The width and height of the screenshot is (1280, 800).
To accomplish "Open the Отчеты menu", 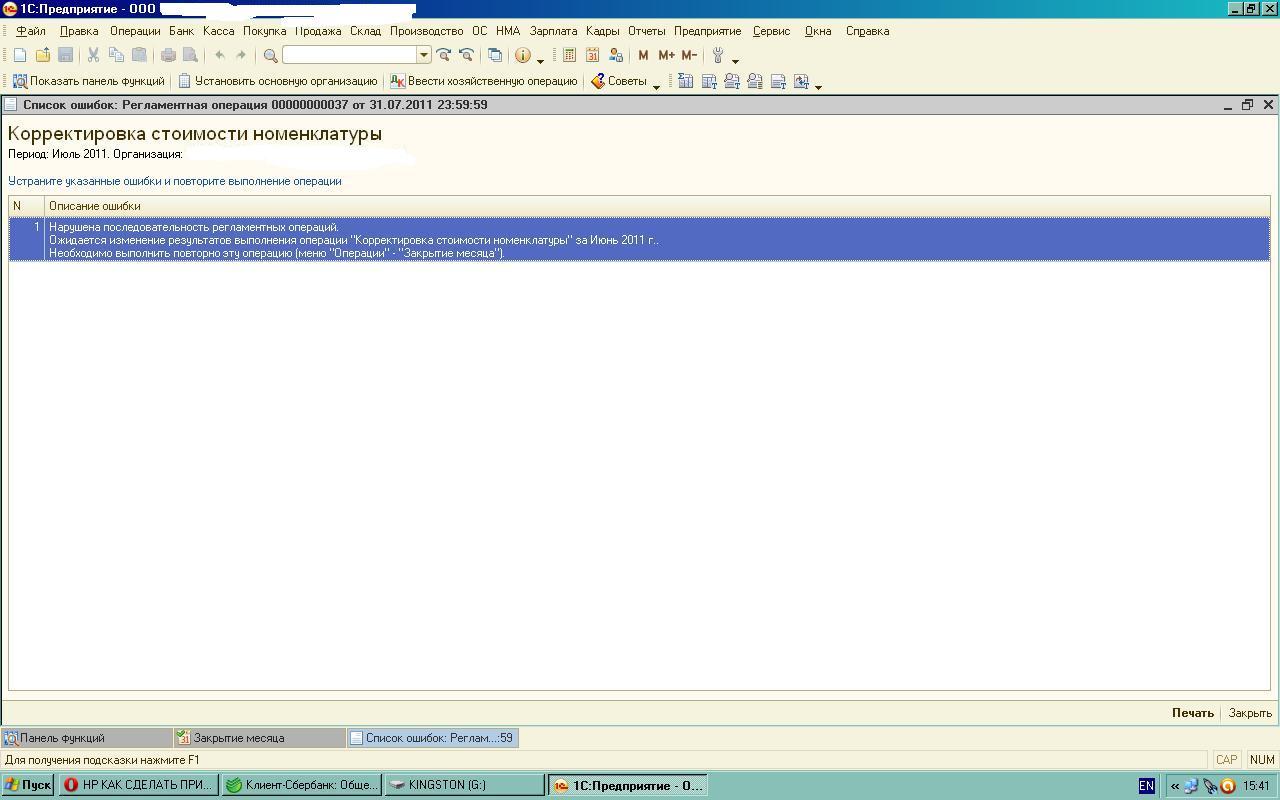I will (646, 31).
